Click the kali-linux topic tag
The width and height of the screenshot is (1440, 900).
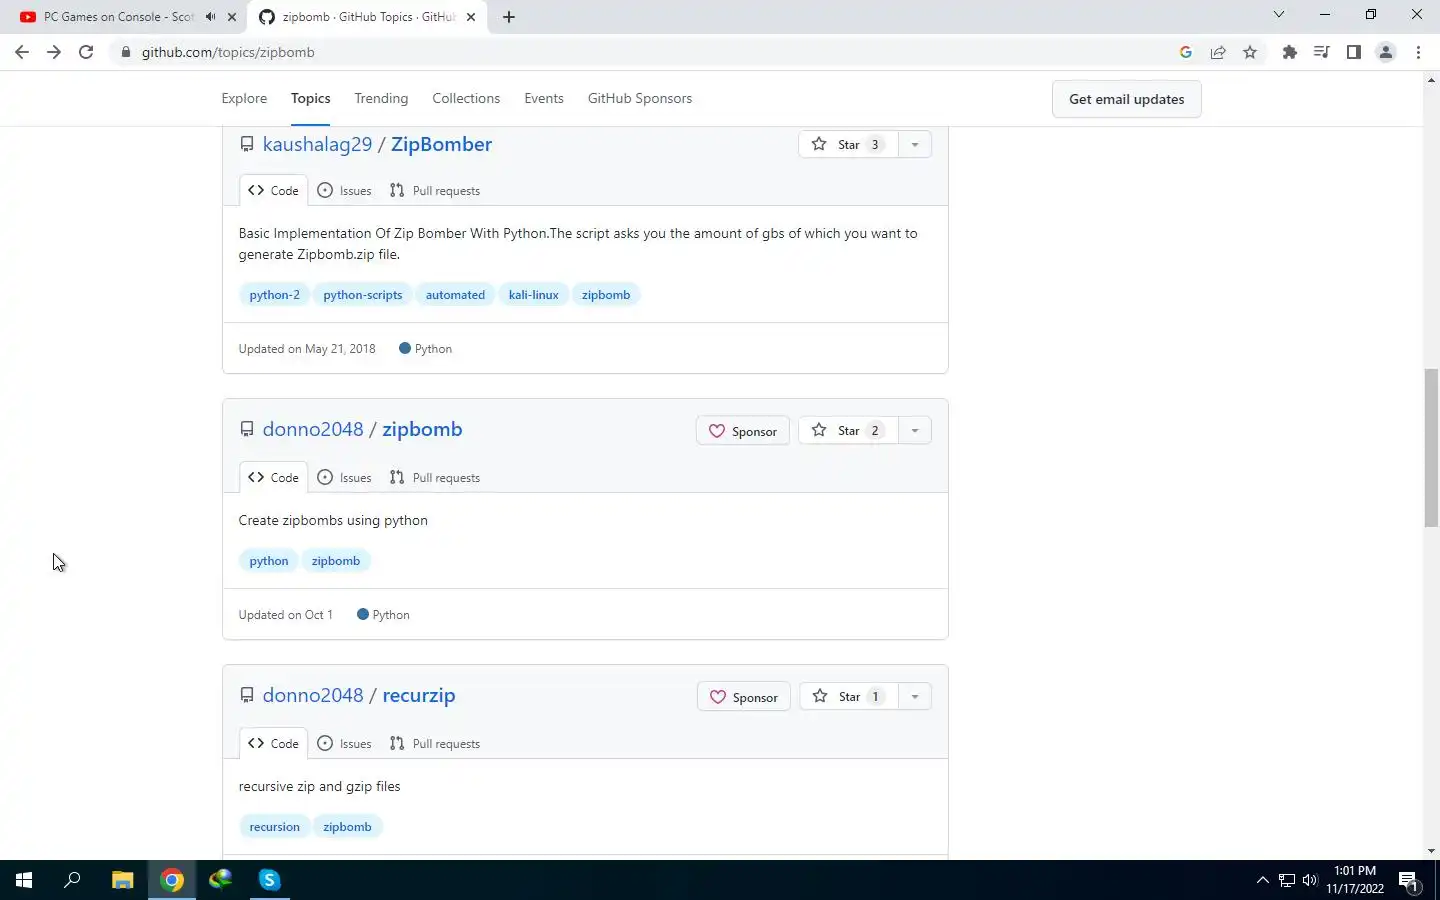click(x=533, y=295)
